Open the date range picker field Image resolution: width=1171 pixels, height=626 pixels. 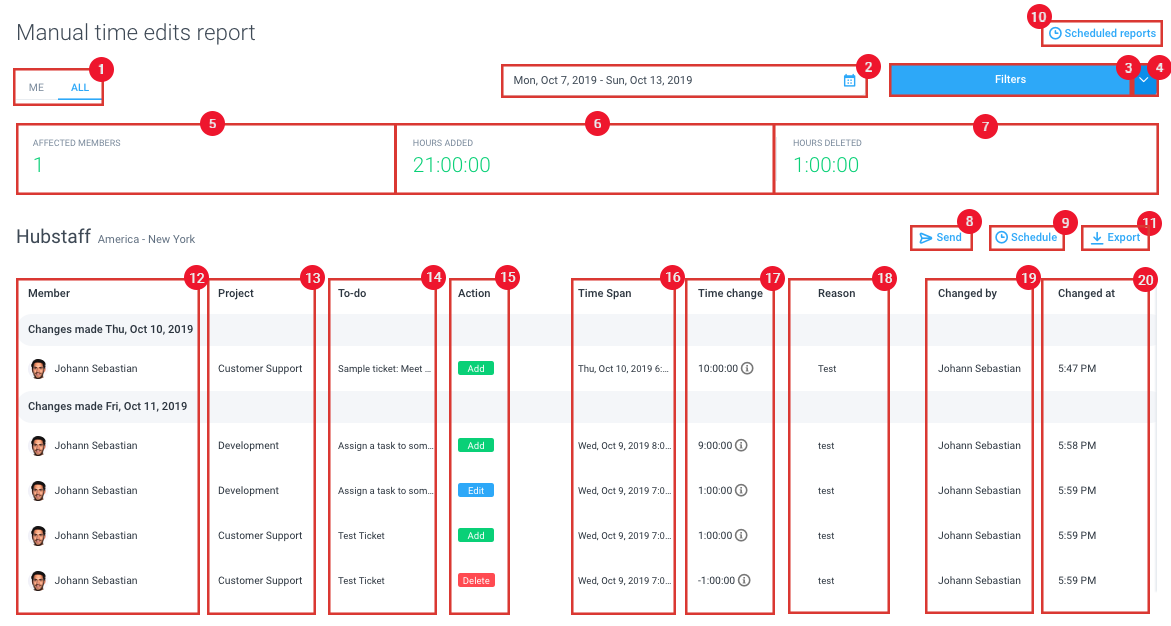pos(684,81)
